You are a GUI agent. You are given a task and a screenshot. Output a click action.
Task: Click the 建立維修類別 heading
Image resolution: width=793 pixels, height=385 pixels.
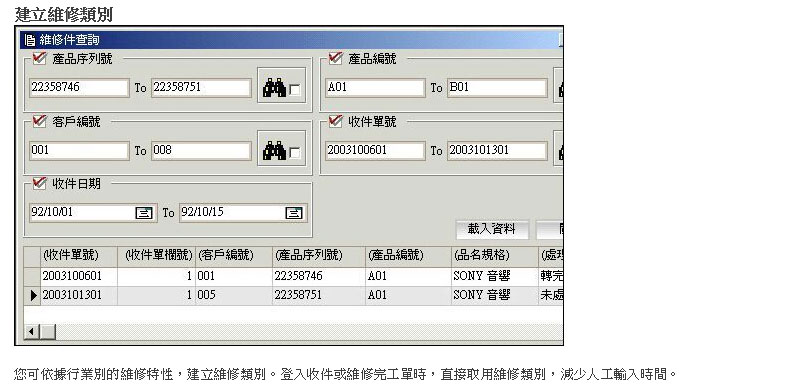coord(64,14)
